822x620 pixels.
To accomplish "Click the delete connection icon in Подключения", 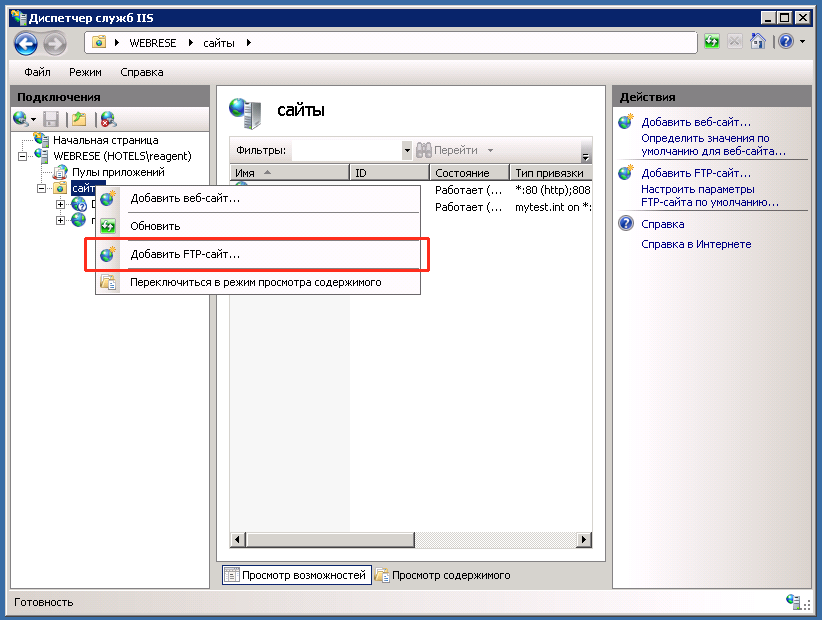I will pos(109,119).
